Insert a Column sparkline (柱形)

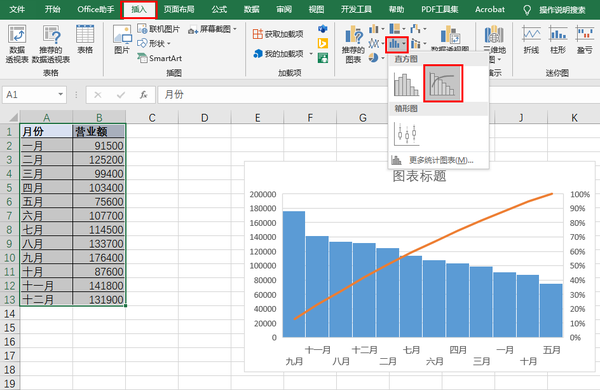[558, 39]
